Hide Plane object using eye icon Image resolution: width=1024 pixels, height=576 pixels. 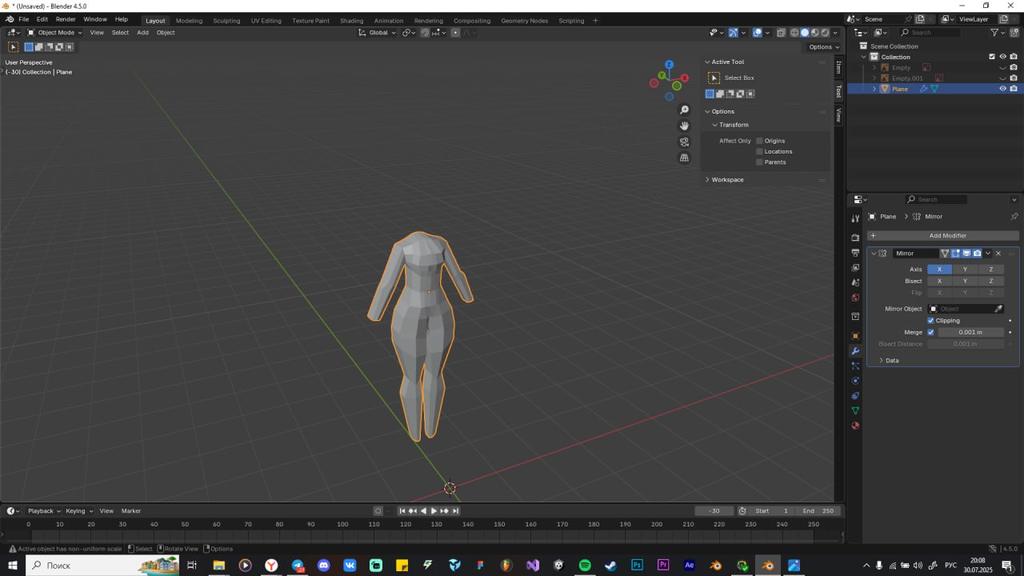(1002, 89)
